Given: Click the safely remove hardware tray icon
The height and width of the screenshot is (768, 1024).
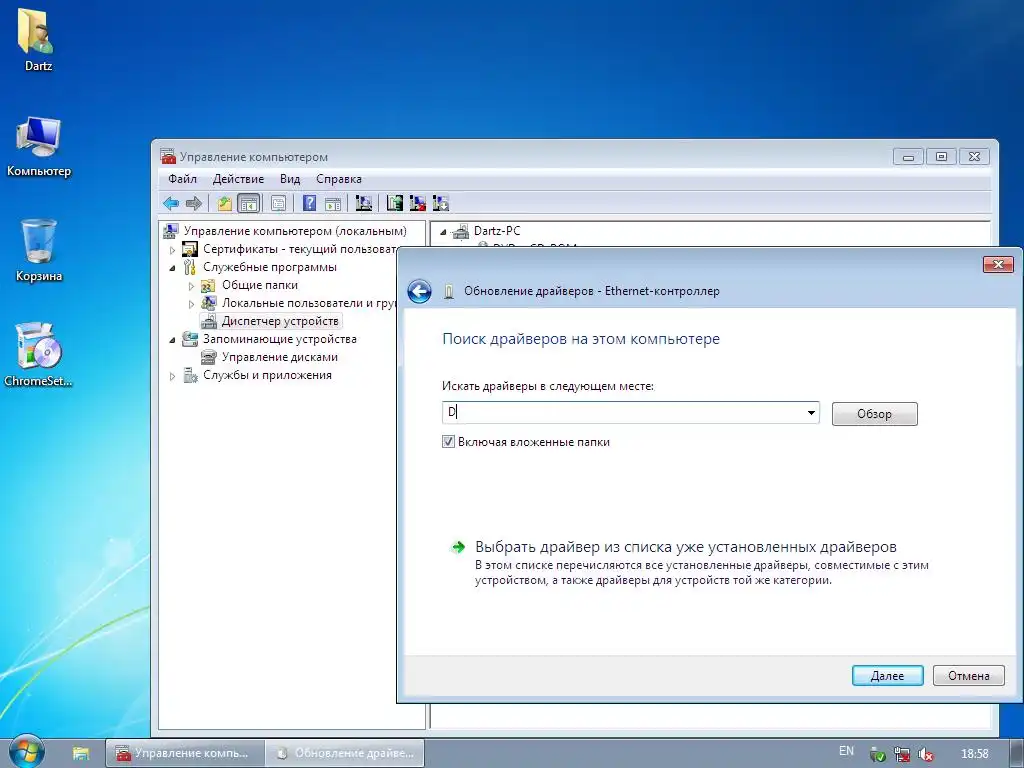Looking at the screenshot, I should coord(877,754).
